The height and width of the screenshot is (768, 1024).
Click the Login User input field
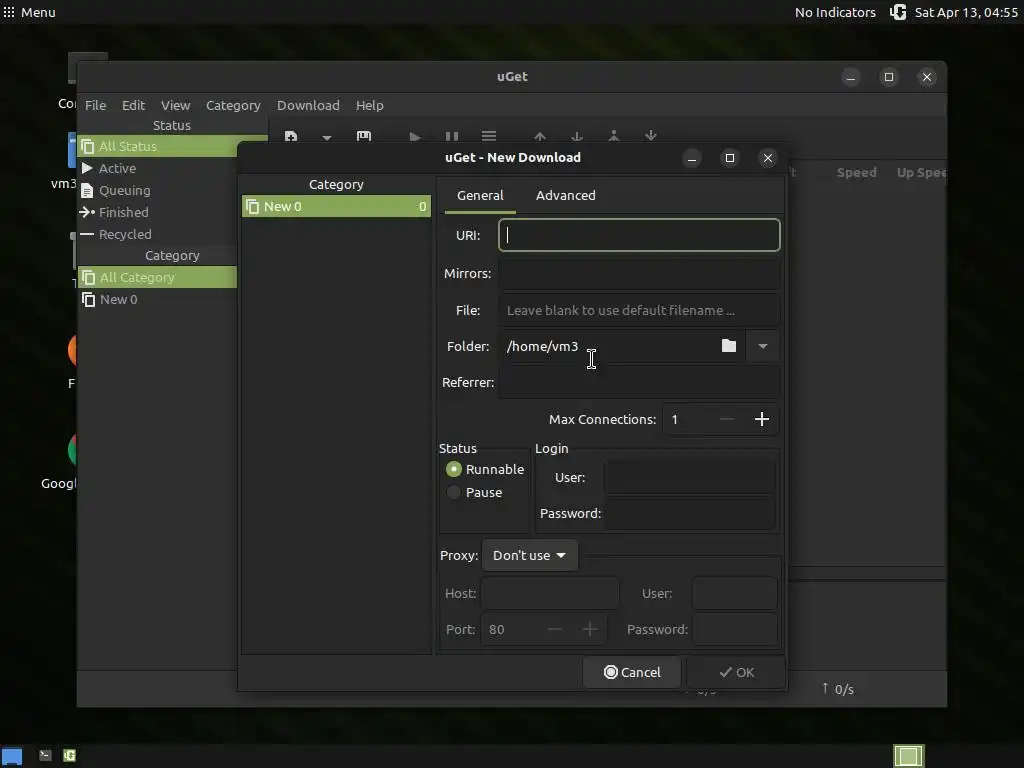click(690, 477)
